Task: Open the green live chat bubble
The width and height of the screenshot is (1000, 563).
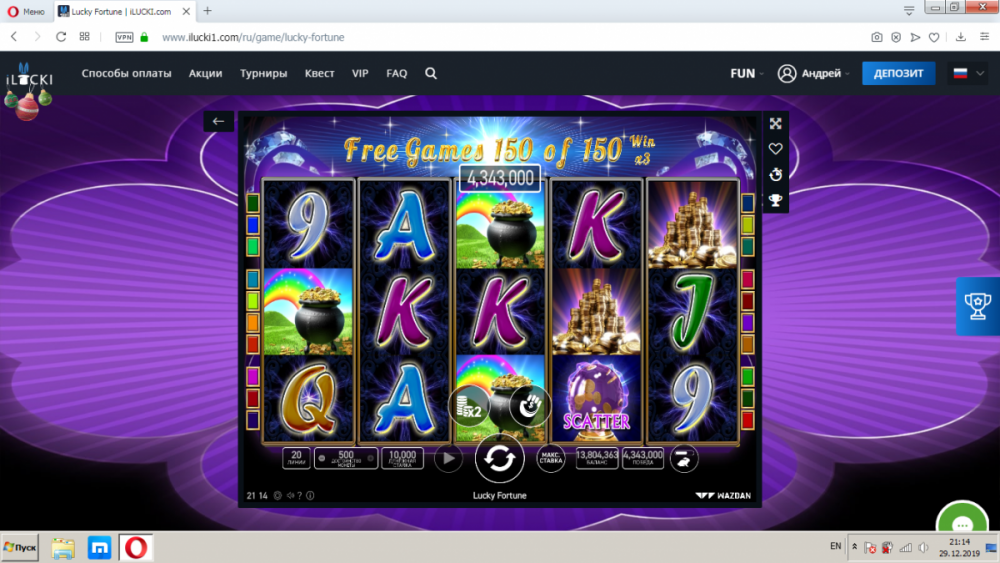Action: click(x=962, y=520)
